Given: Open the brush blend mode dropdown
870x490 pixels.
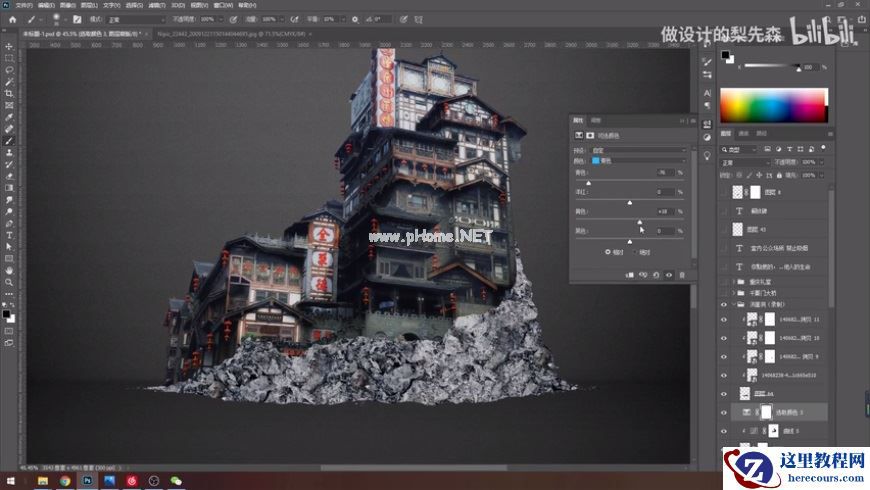Looking at the screenshot, I should [136, 19].
